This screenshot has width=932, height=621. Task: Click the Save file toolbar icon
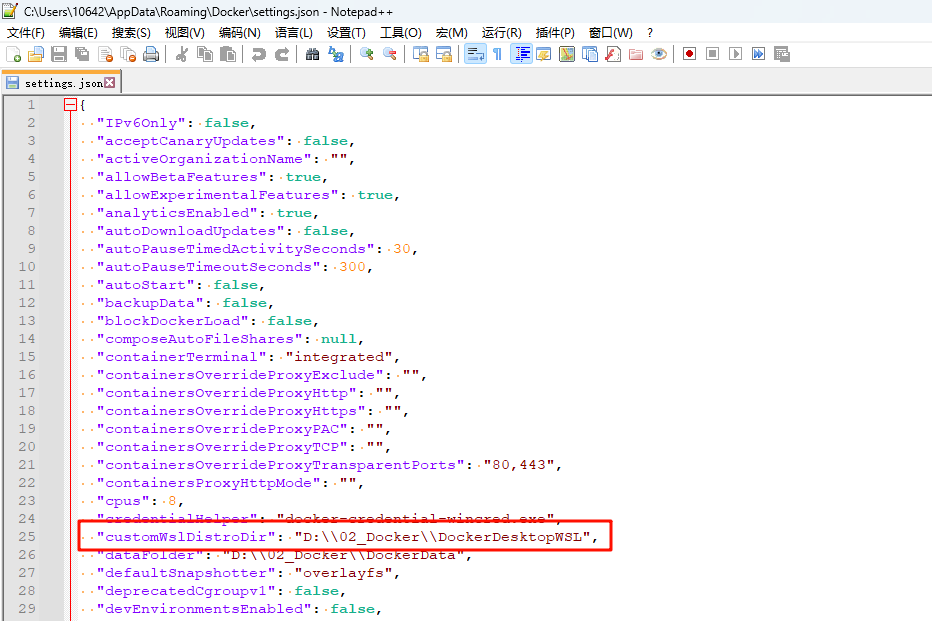[x=58, y=54]
